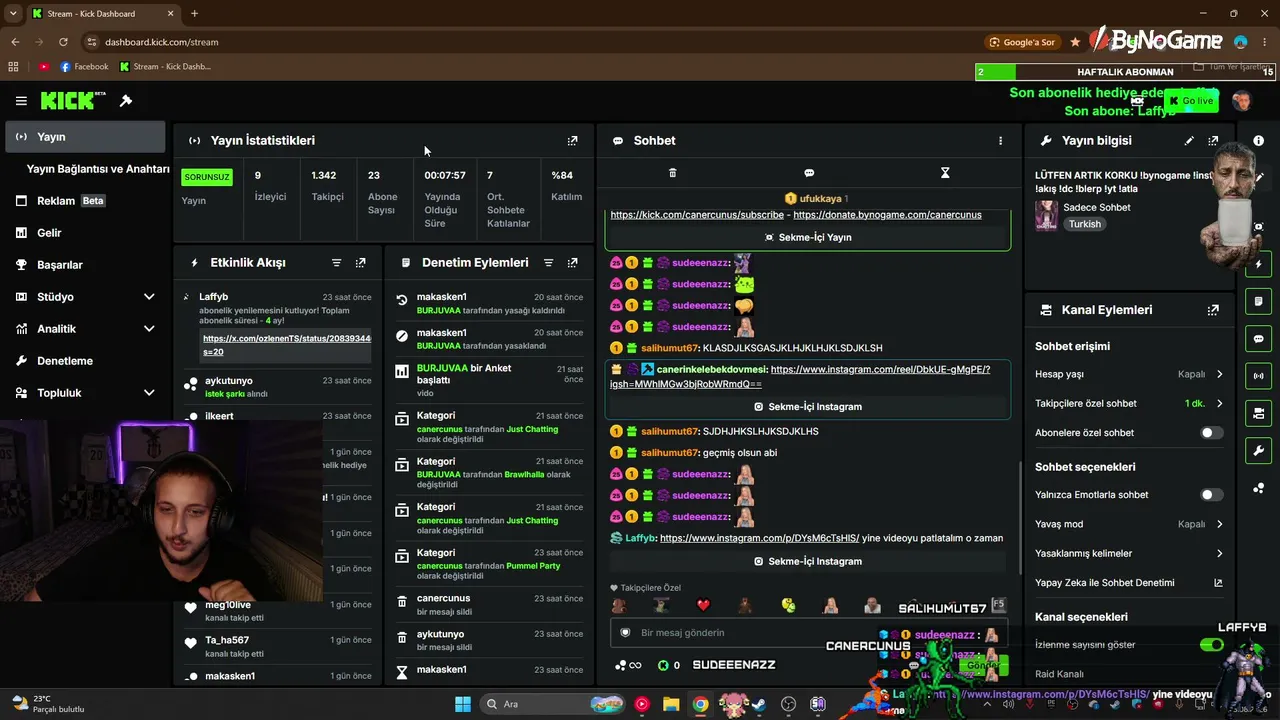The width and height of the screenshot is (1280, 720).
Task: Click the trash icon under the Sohbet header
Action: 672,173
